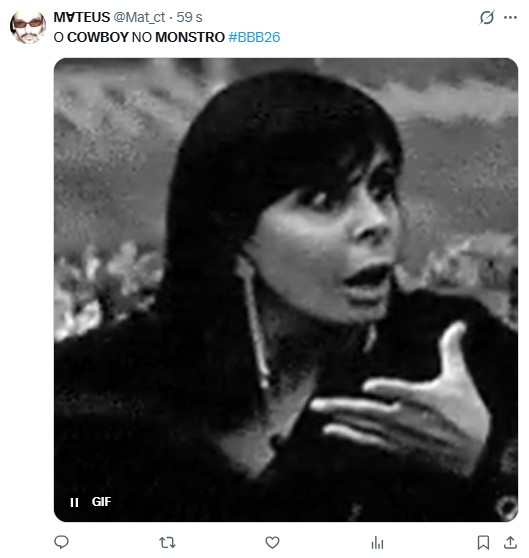The width and height of the screenshot is (529, 558).
Task: Like the post with the heart icon
Action: pos(272,542)
